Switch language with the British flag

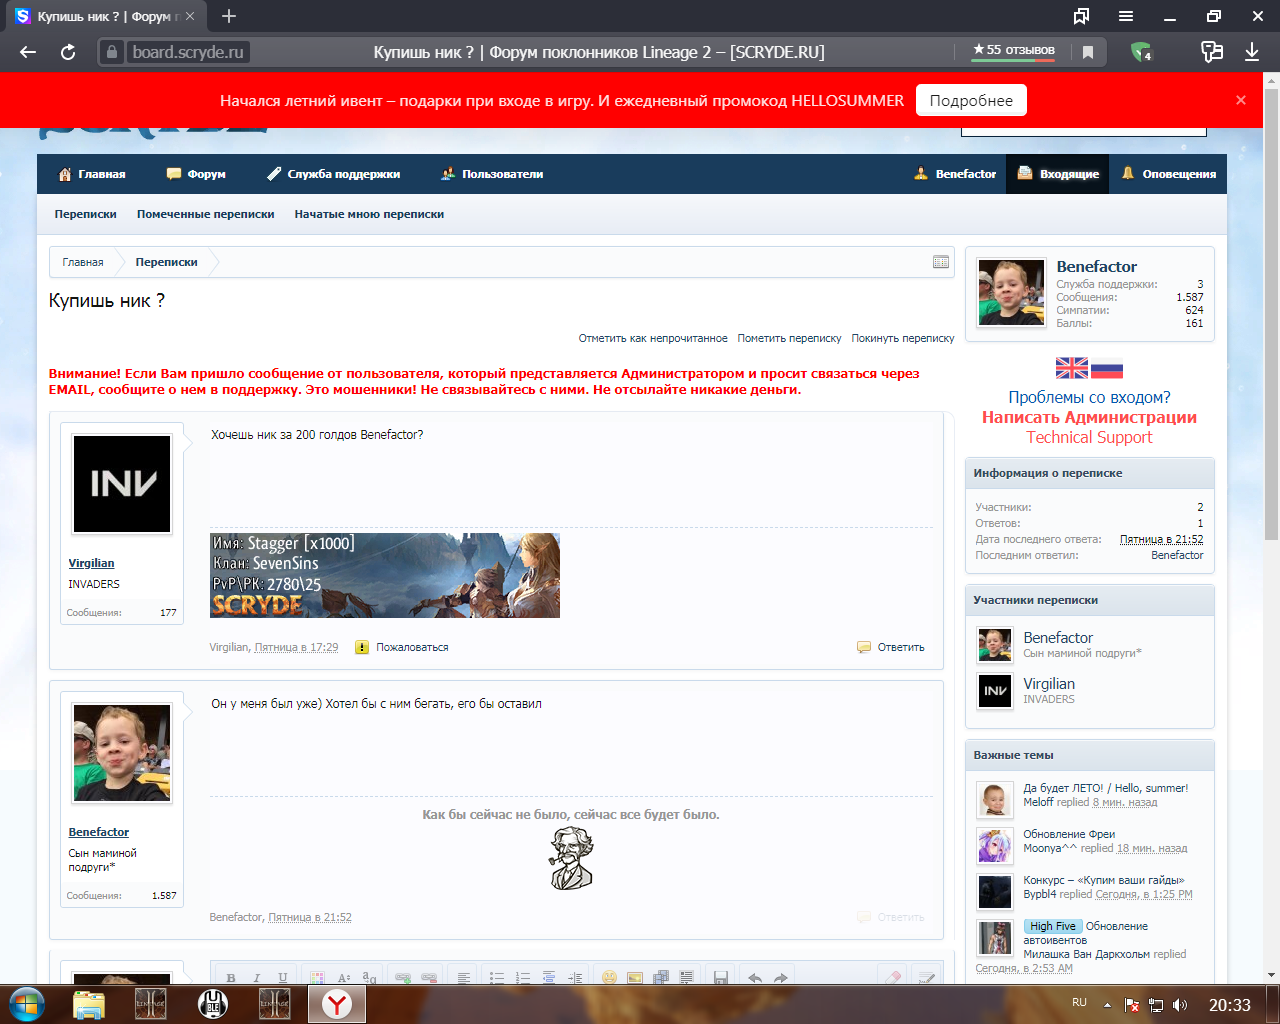(x=1071, y=368)
